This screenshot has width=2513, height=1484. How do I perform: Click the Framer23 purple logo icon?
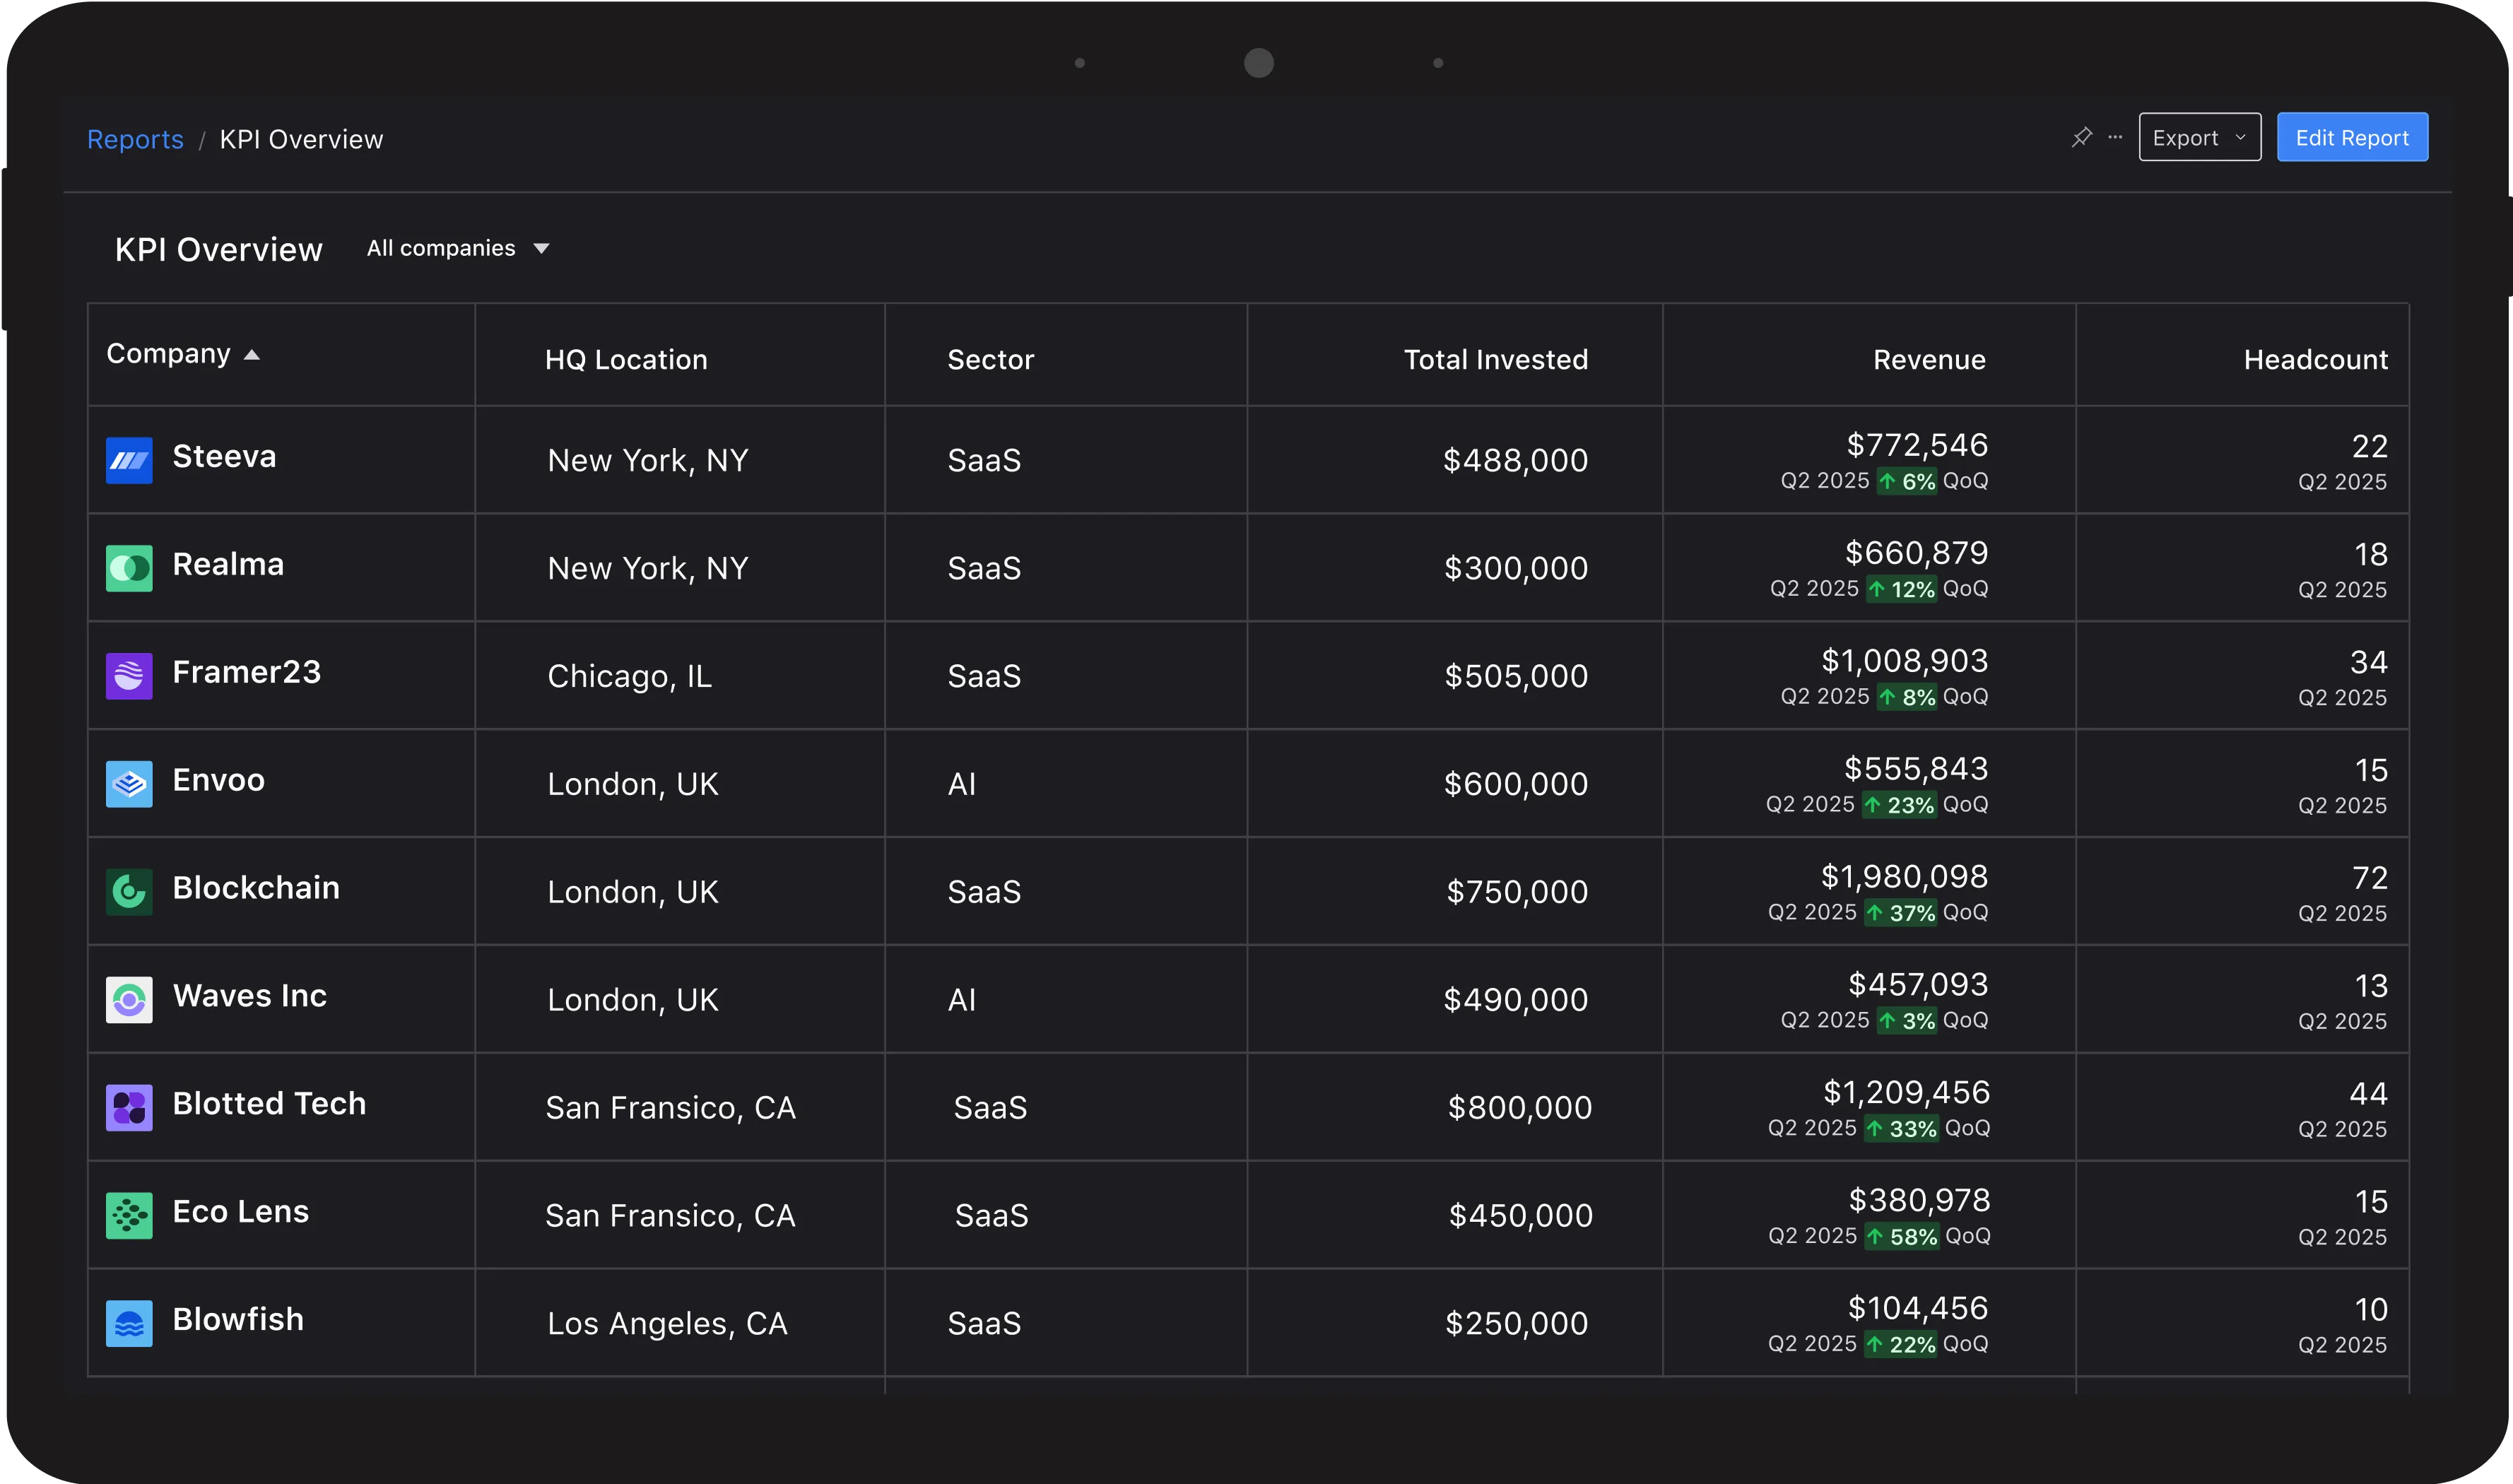tap(129, 676)
